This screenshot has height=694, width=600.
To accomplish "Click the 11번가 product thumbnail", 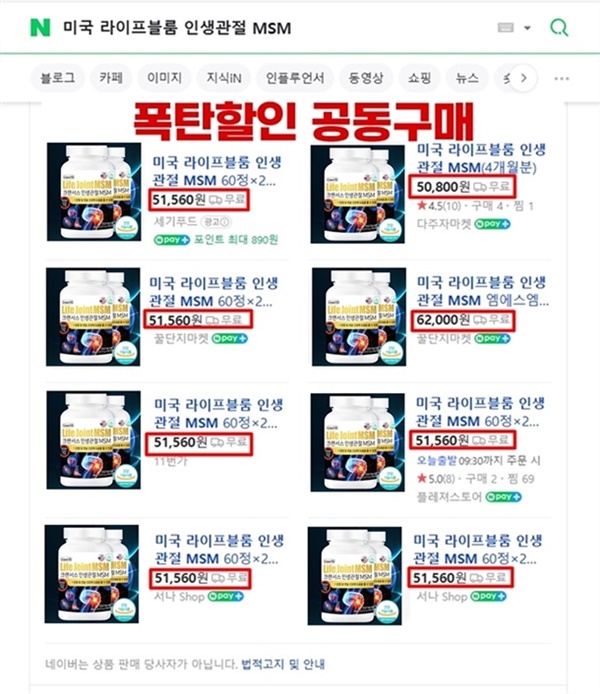I will pyautogui.click(x=93, y=440).
